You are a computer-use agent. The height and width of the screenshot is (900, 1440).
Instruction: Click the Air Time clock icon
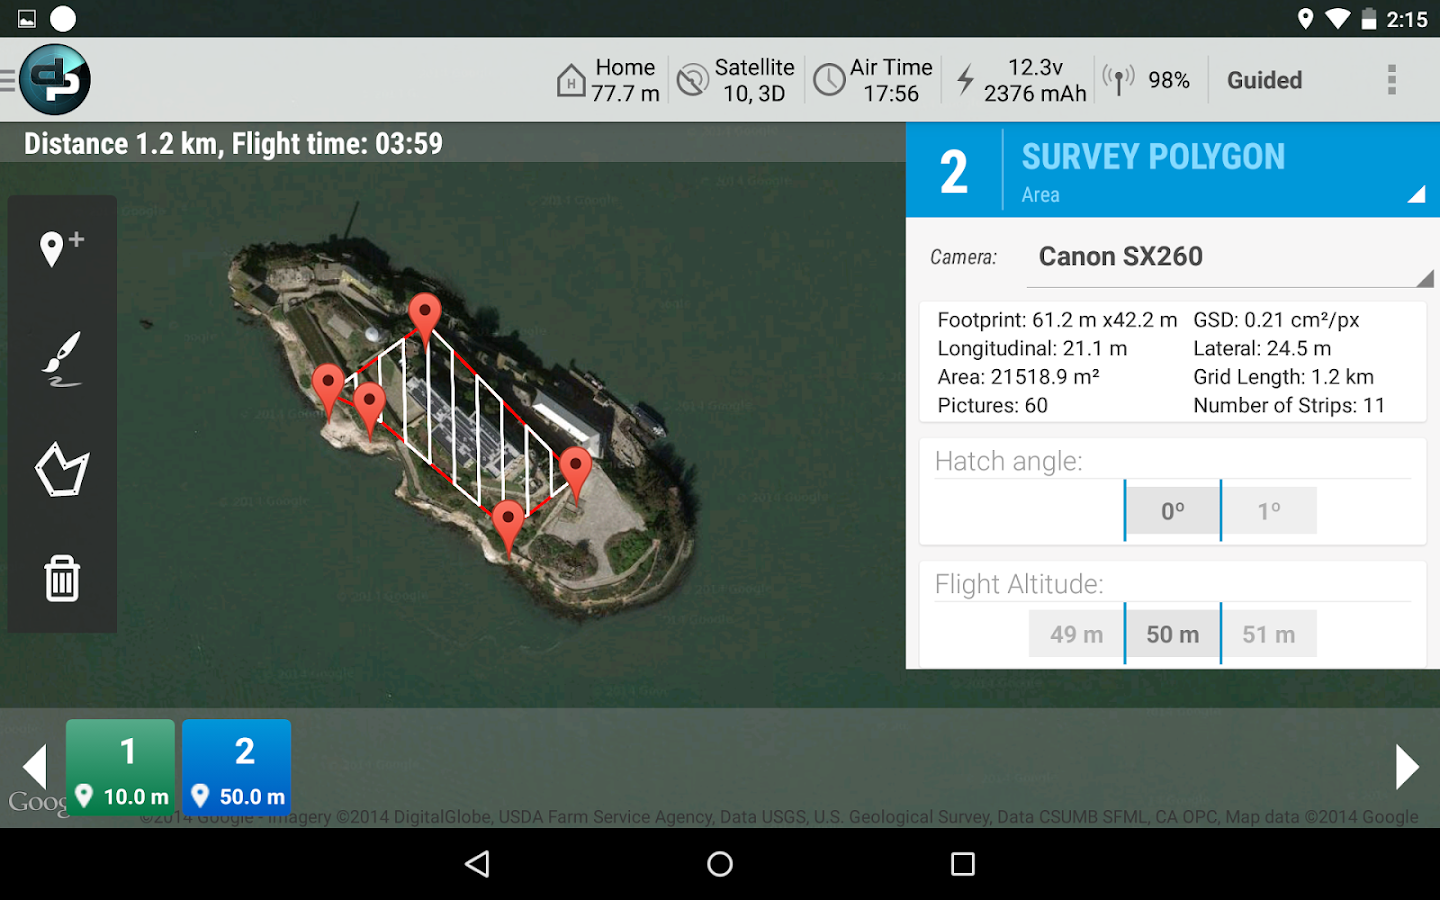point(830,79)
